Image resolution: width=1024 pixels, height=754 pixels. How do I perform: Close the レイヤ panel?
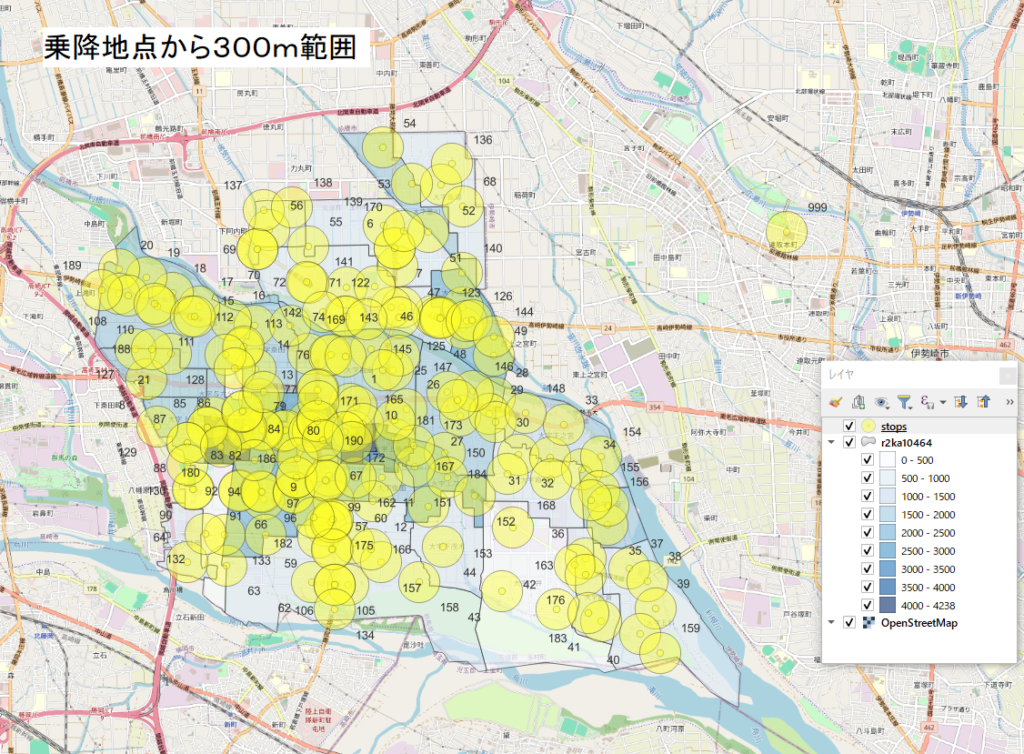(x=1007, y=376)
